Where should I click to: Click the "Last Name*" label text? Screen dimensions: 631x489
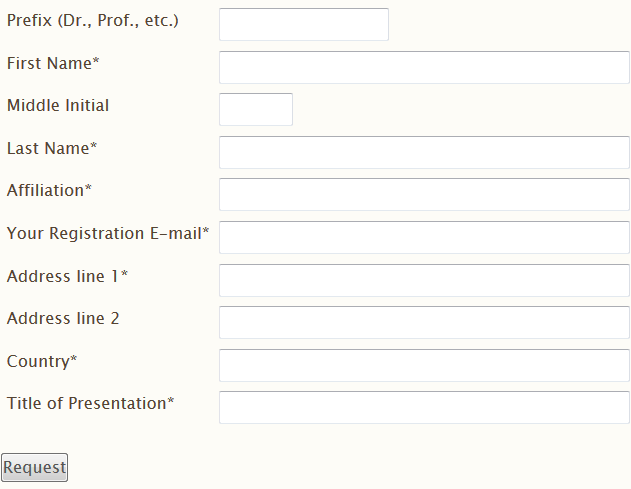(52, 148)
